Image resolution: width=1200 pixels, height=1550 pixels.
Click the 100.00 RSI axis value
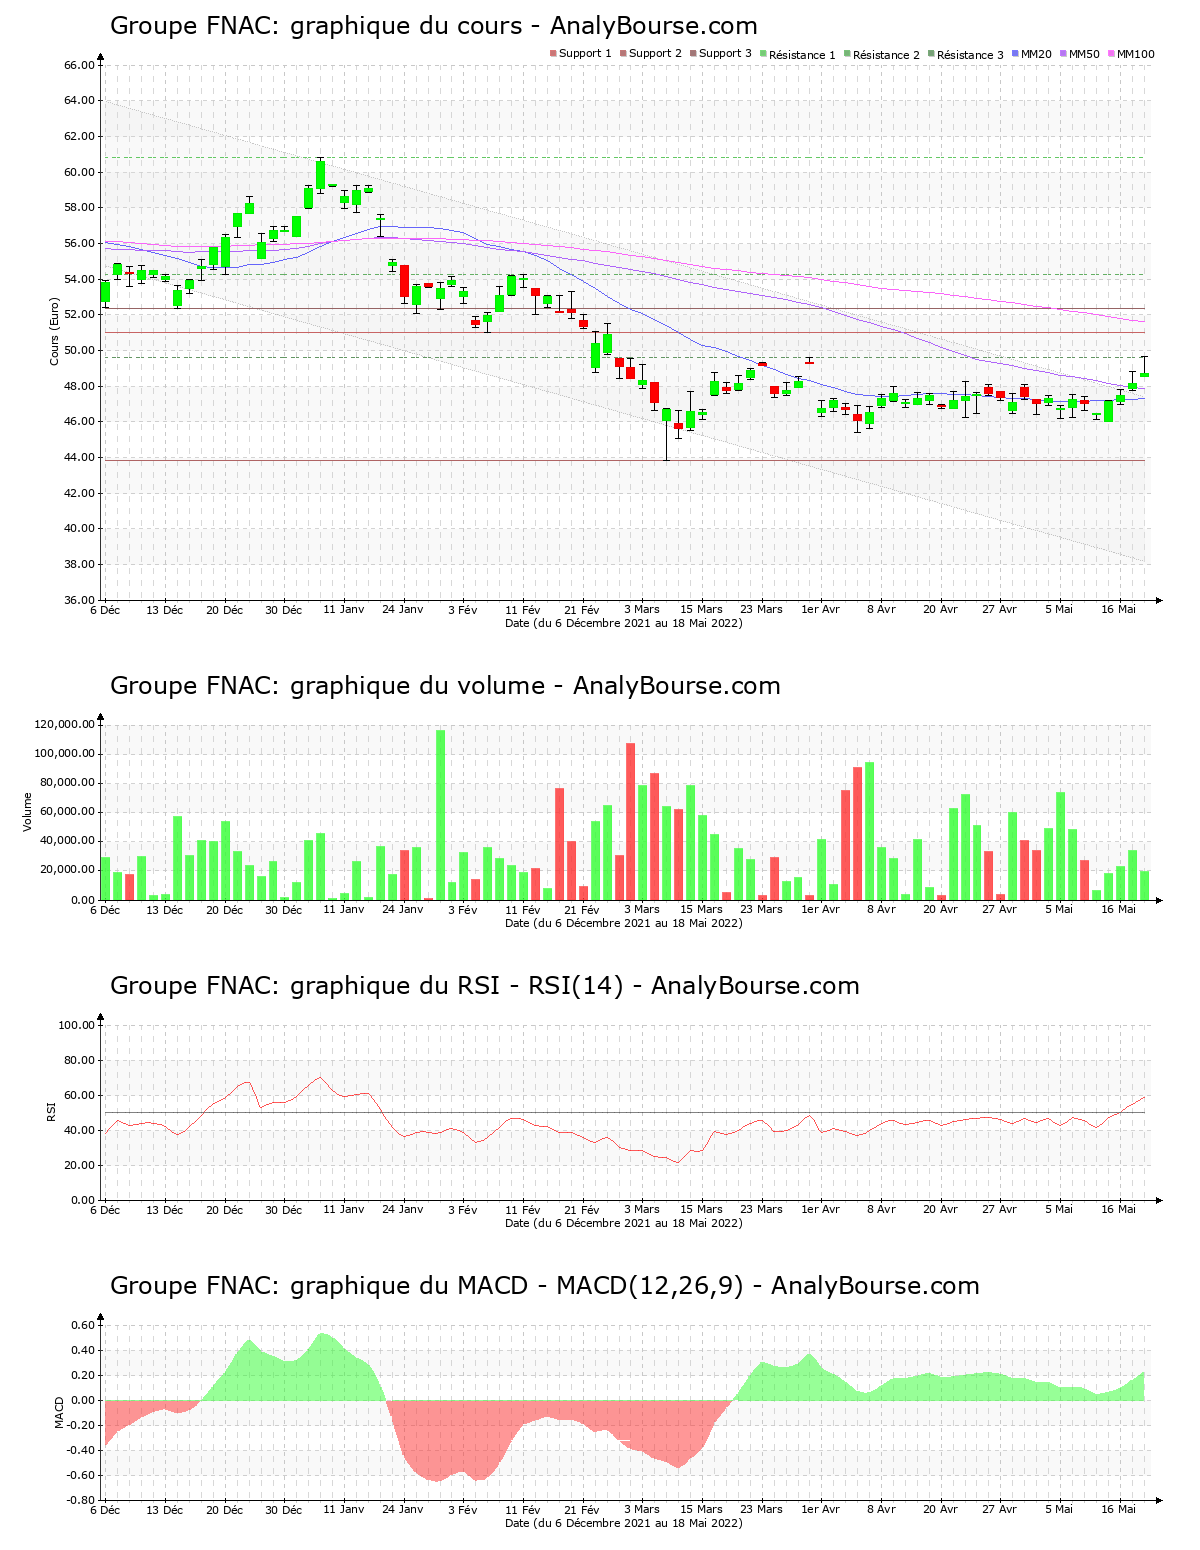(x=77, y=1025)
